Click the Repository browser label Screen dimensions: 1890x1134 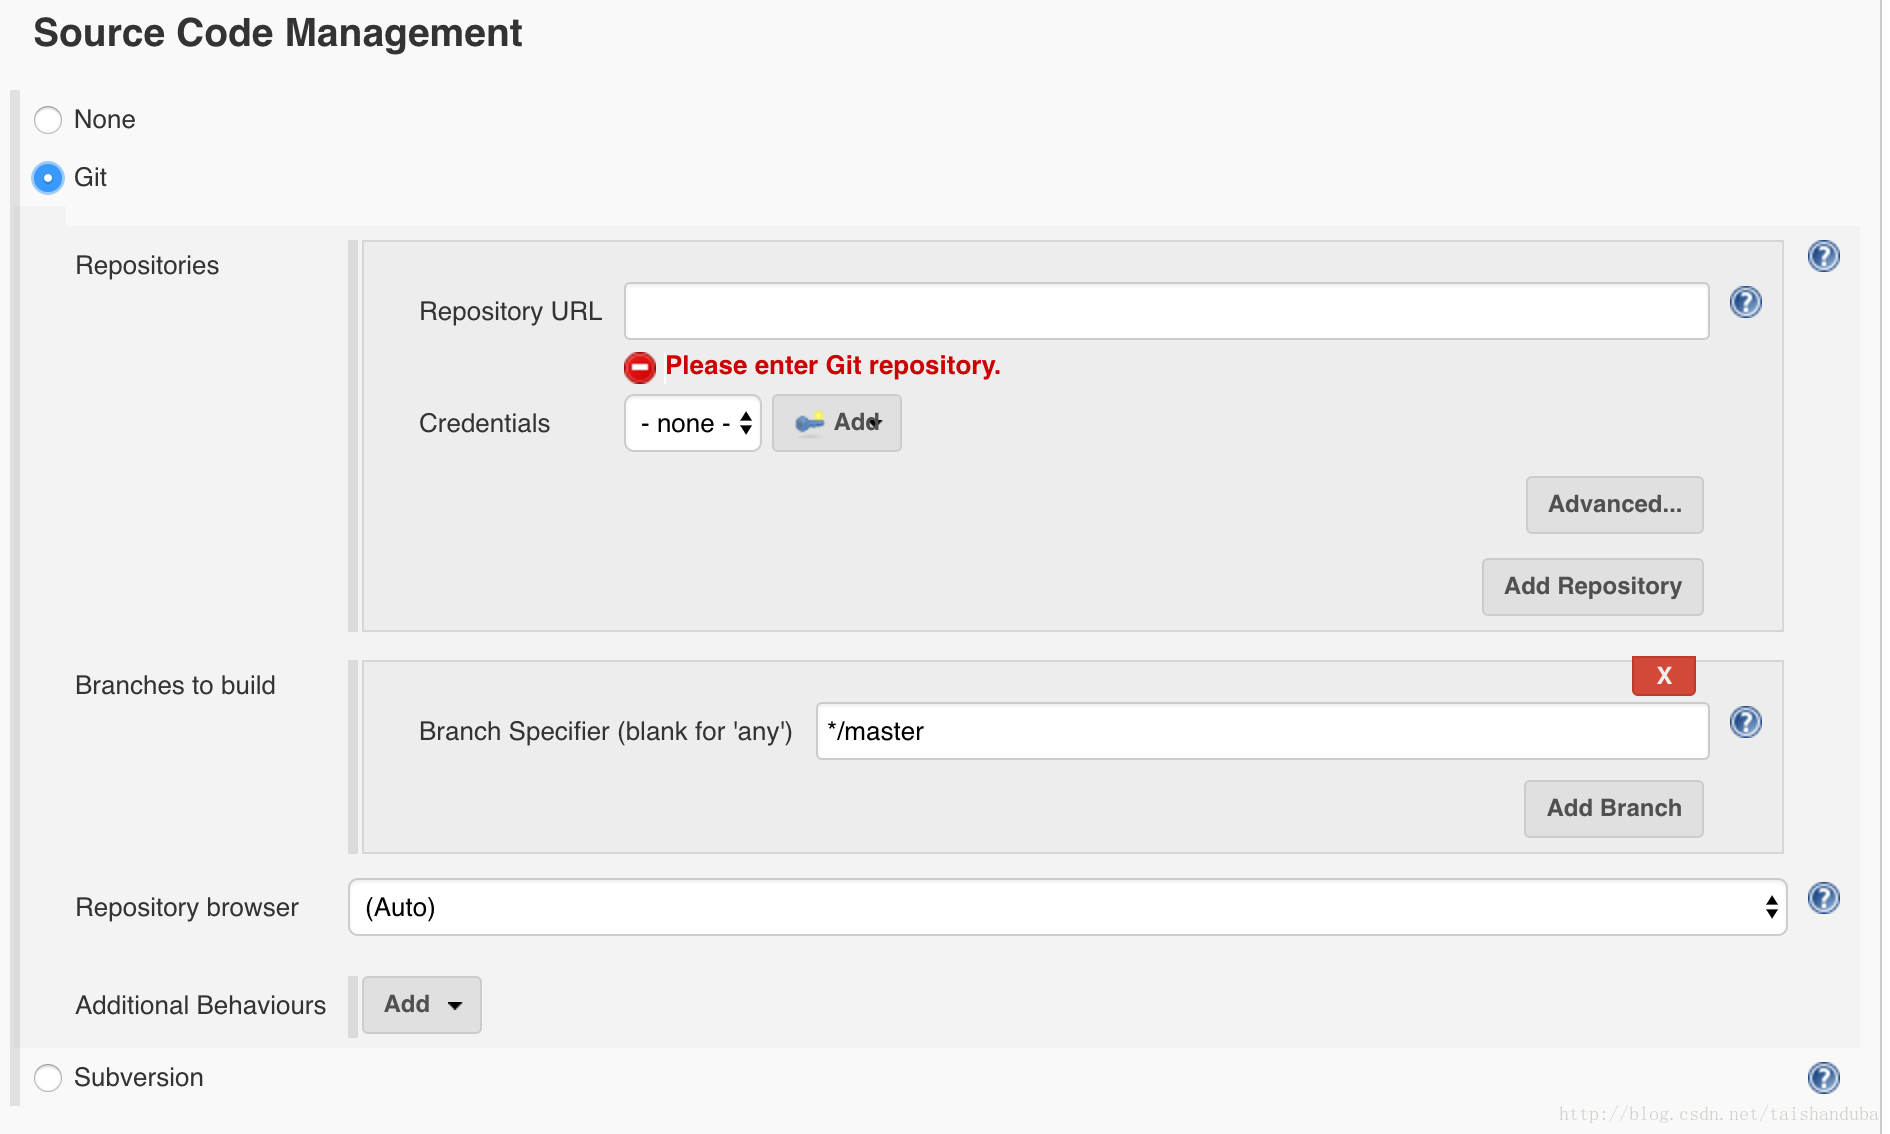tap(187, 908)
